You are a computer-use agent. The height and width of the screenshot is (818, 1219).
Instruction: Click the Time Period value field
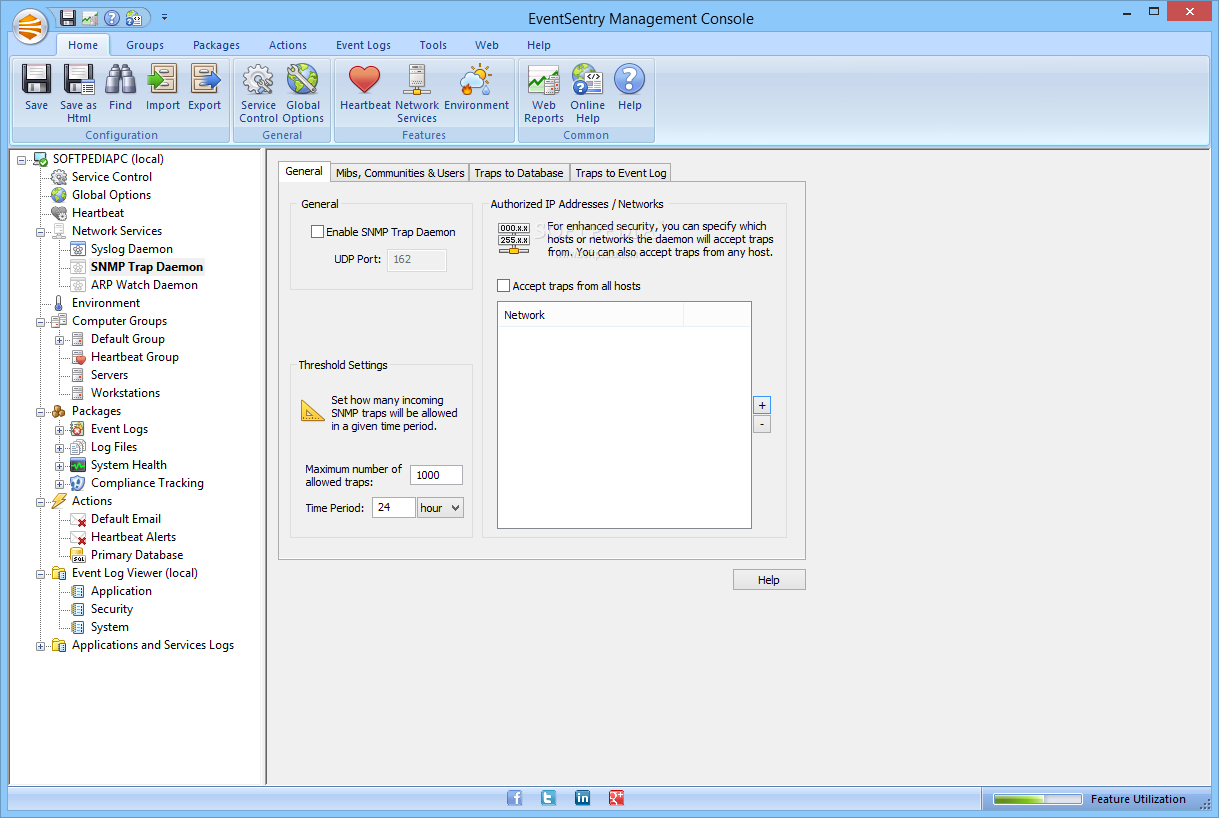394,508
